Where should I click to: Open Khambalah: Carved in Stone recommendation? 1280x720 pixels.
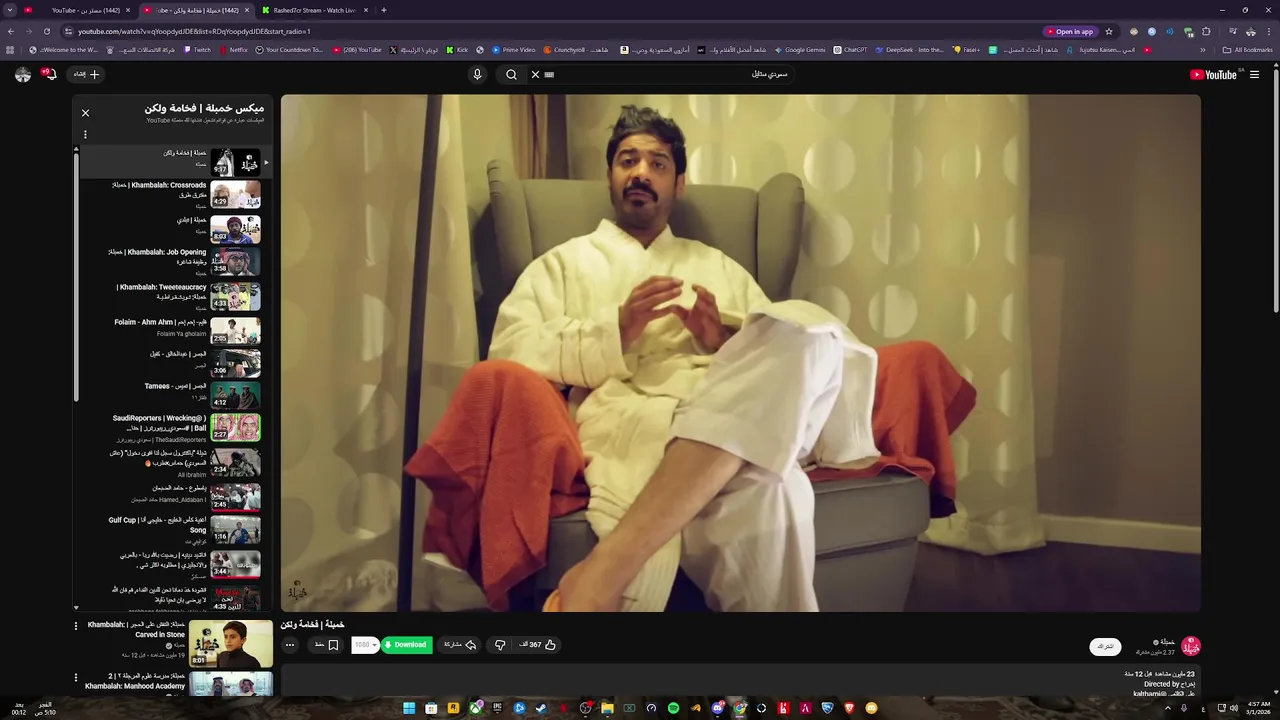click(231, 643)
